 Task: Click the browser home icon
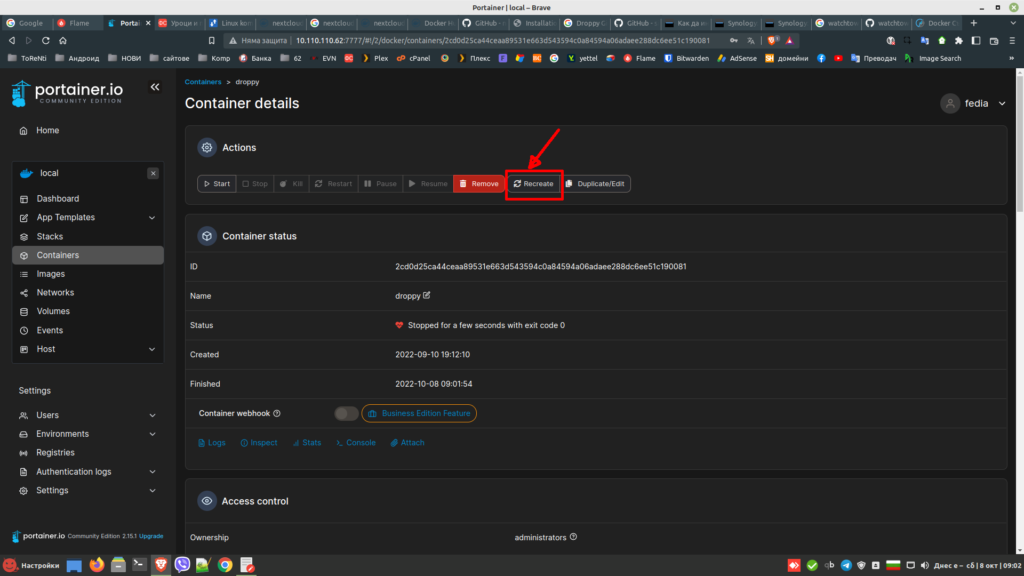63,40
